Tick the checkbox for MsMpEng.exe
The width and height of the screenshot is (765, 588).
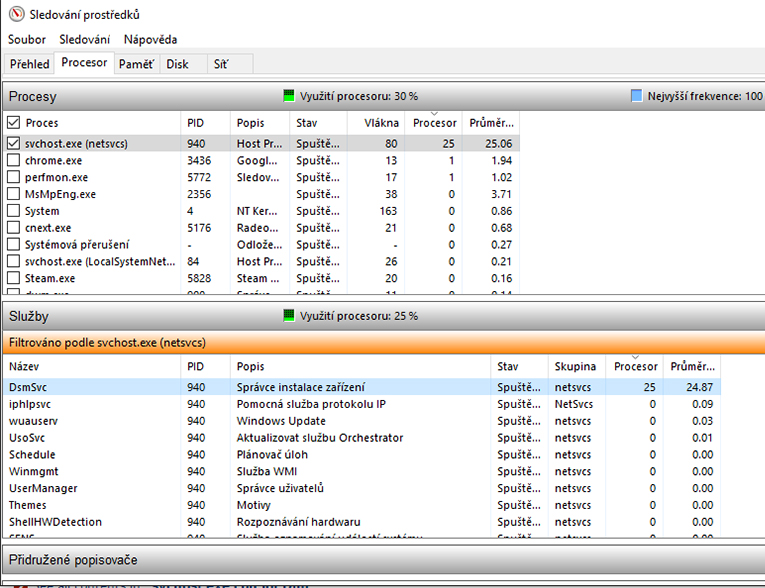coord(13,194)
